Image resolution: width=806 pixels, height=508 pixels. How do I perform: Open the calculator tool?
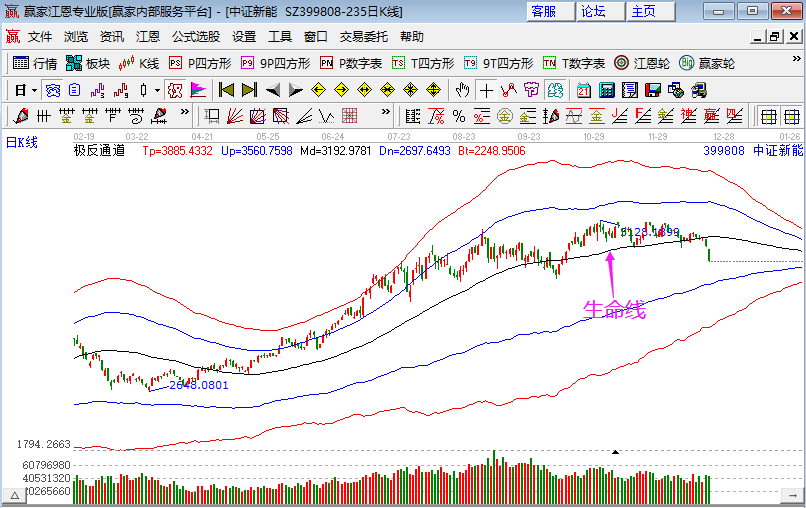coord(607,90)
